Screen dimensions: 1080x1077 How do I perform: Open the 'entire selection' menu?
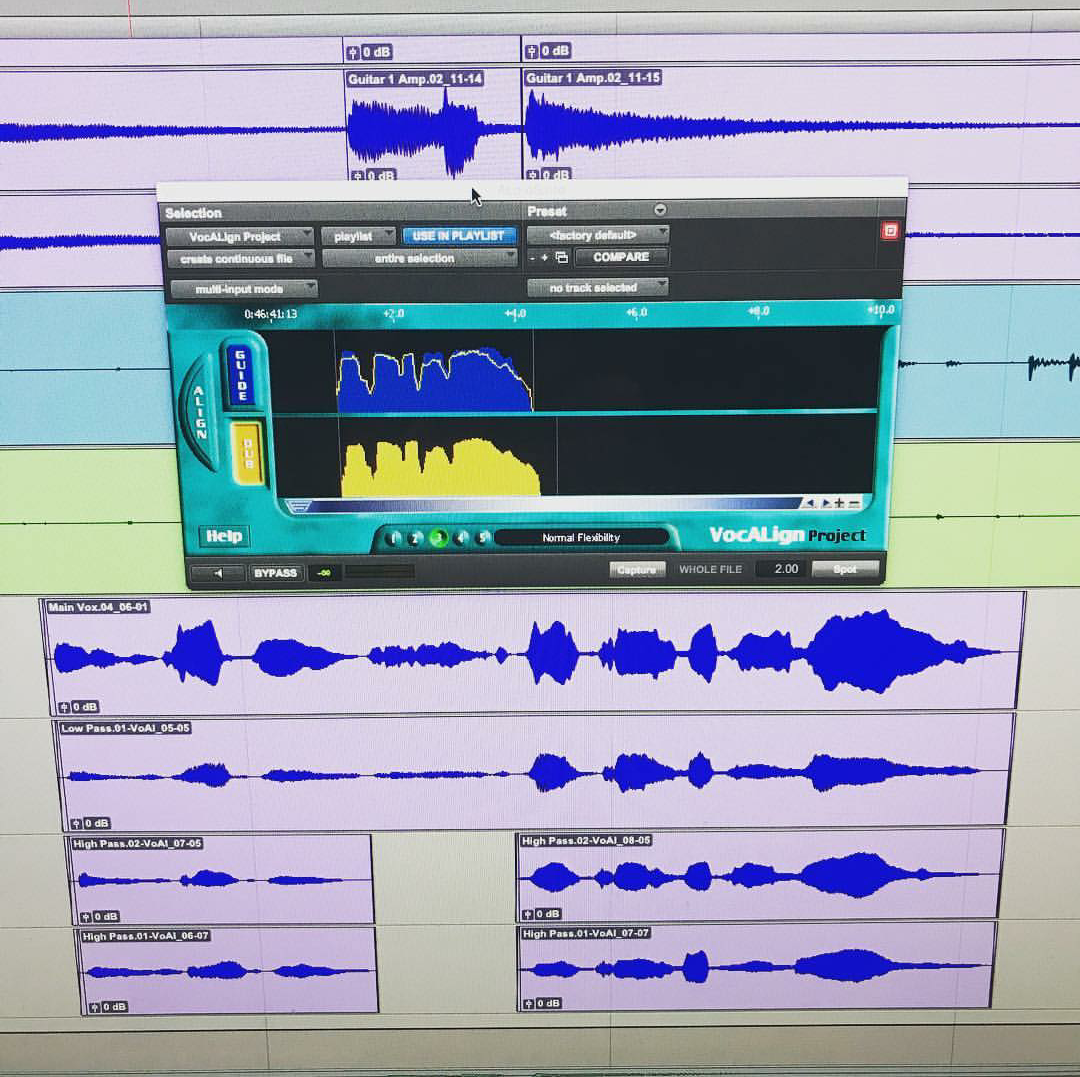pyautogui.click(x=419, y=258)
